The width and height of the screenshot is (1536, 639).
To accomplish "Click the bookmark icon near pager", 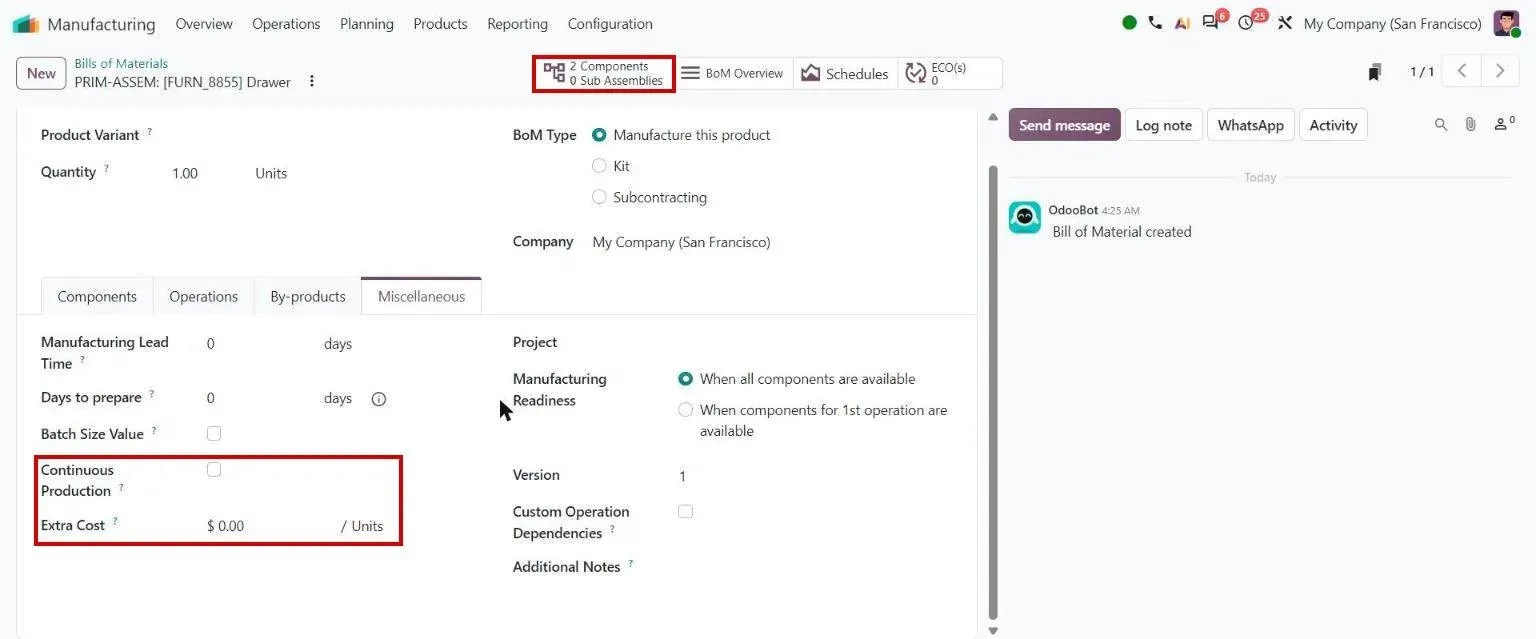I will 1375,72.
